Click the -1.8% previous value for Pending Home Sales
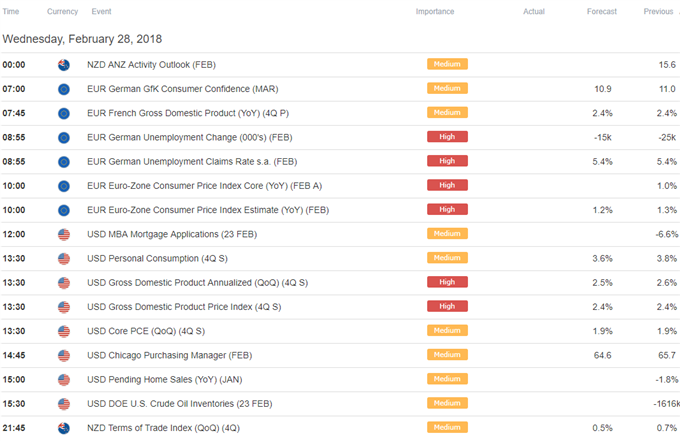This screenshot has width=680, height=441. 667,380
